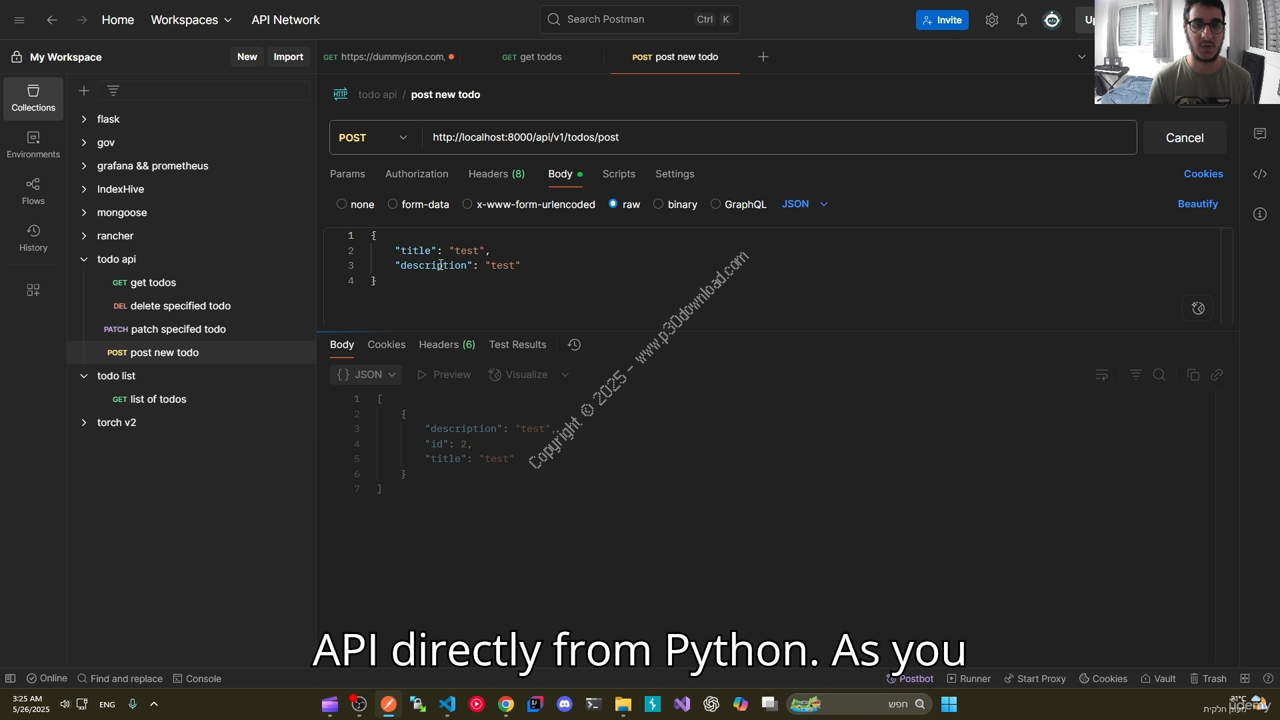The height and width of the screenshot is (720, 1280).
Task: Click the request URL input field
Action: 778,138
